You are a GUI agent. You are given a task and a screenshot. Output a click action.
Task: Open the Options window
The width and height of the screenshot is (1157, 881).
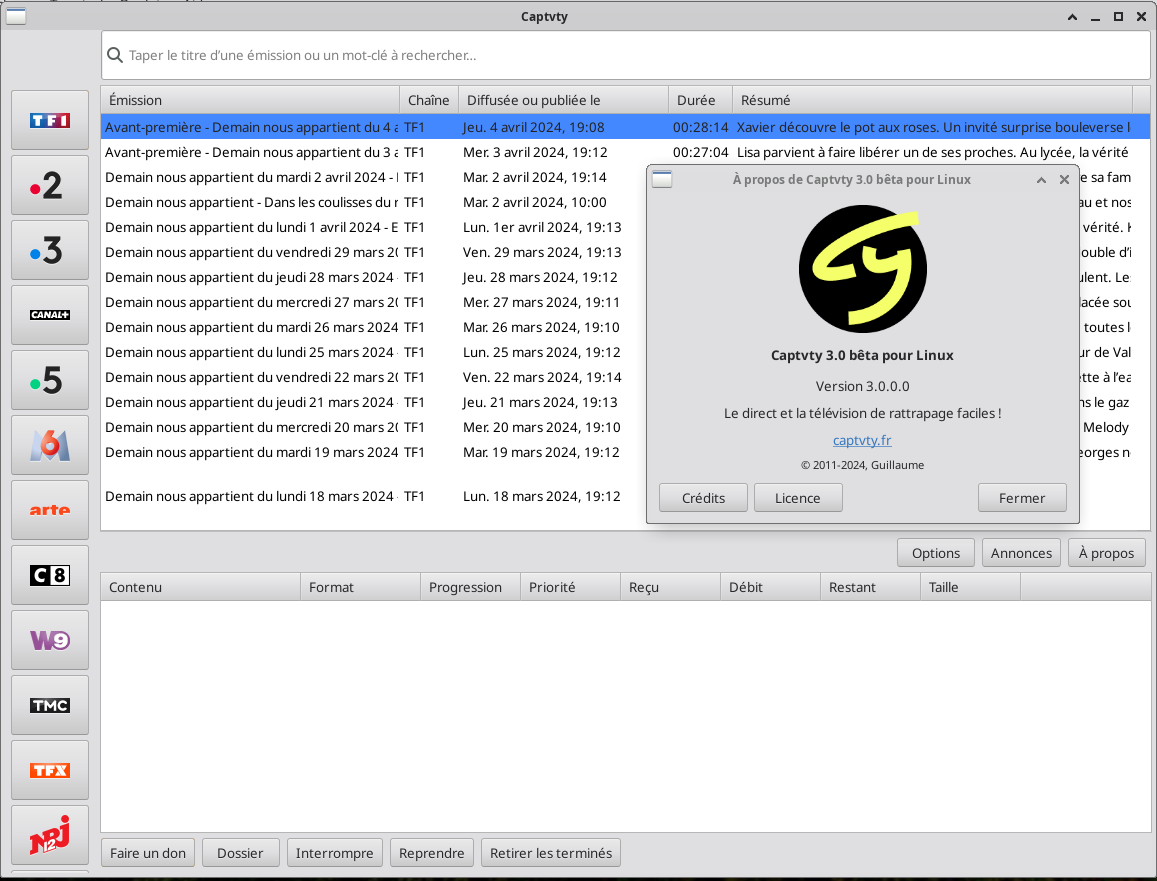tap(936, 553)
